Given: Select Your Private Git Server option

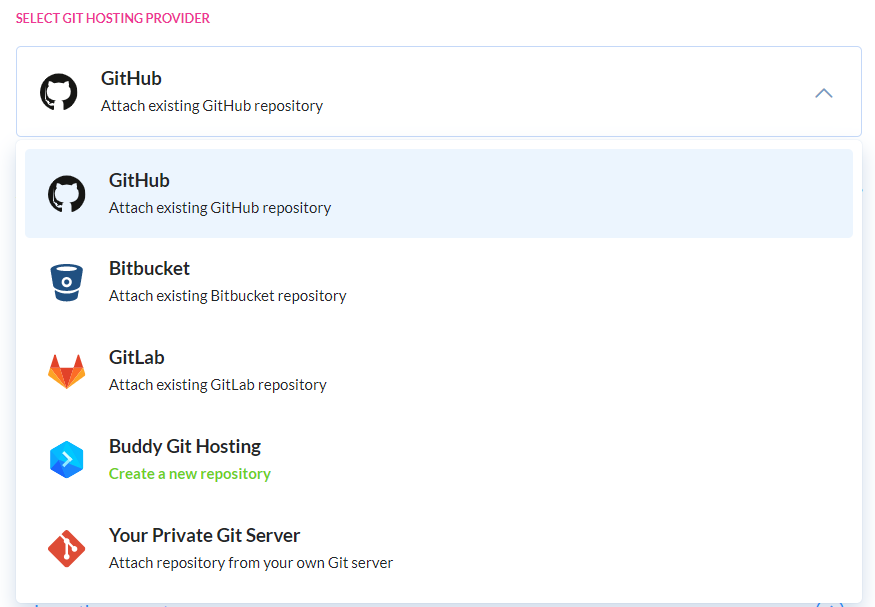Looking at the screenshot, I should tap(439, 548).
